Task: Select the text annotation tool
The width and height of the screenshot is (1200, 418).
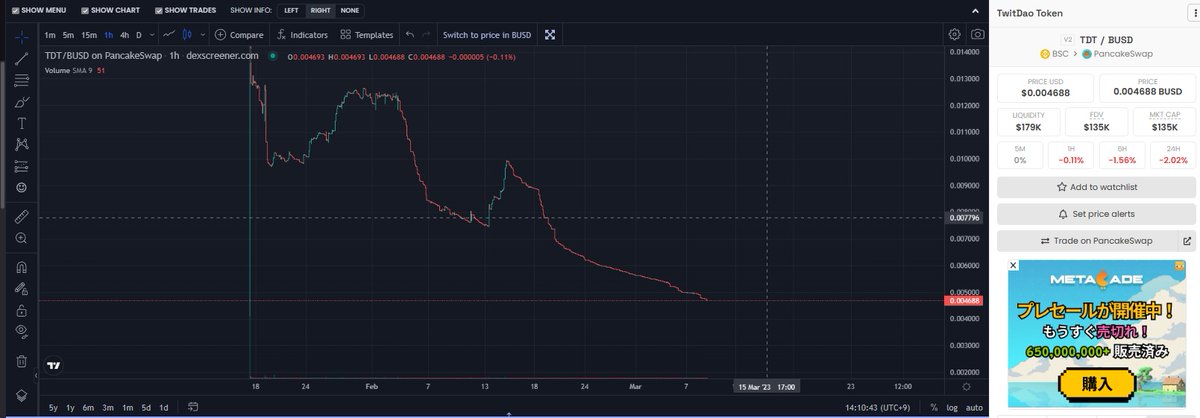Action: tap(22, 123)
